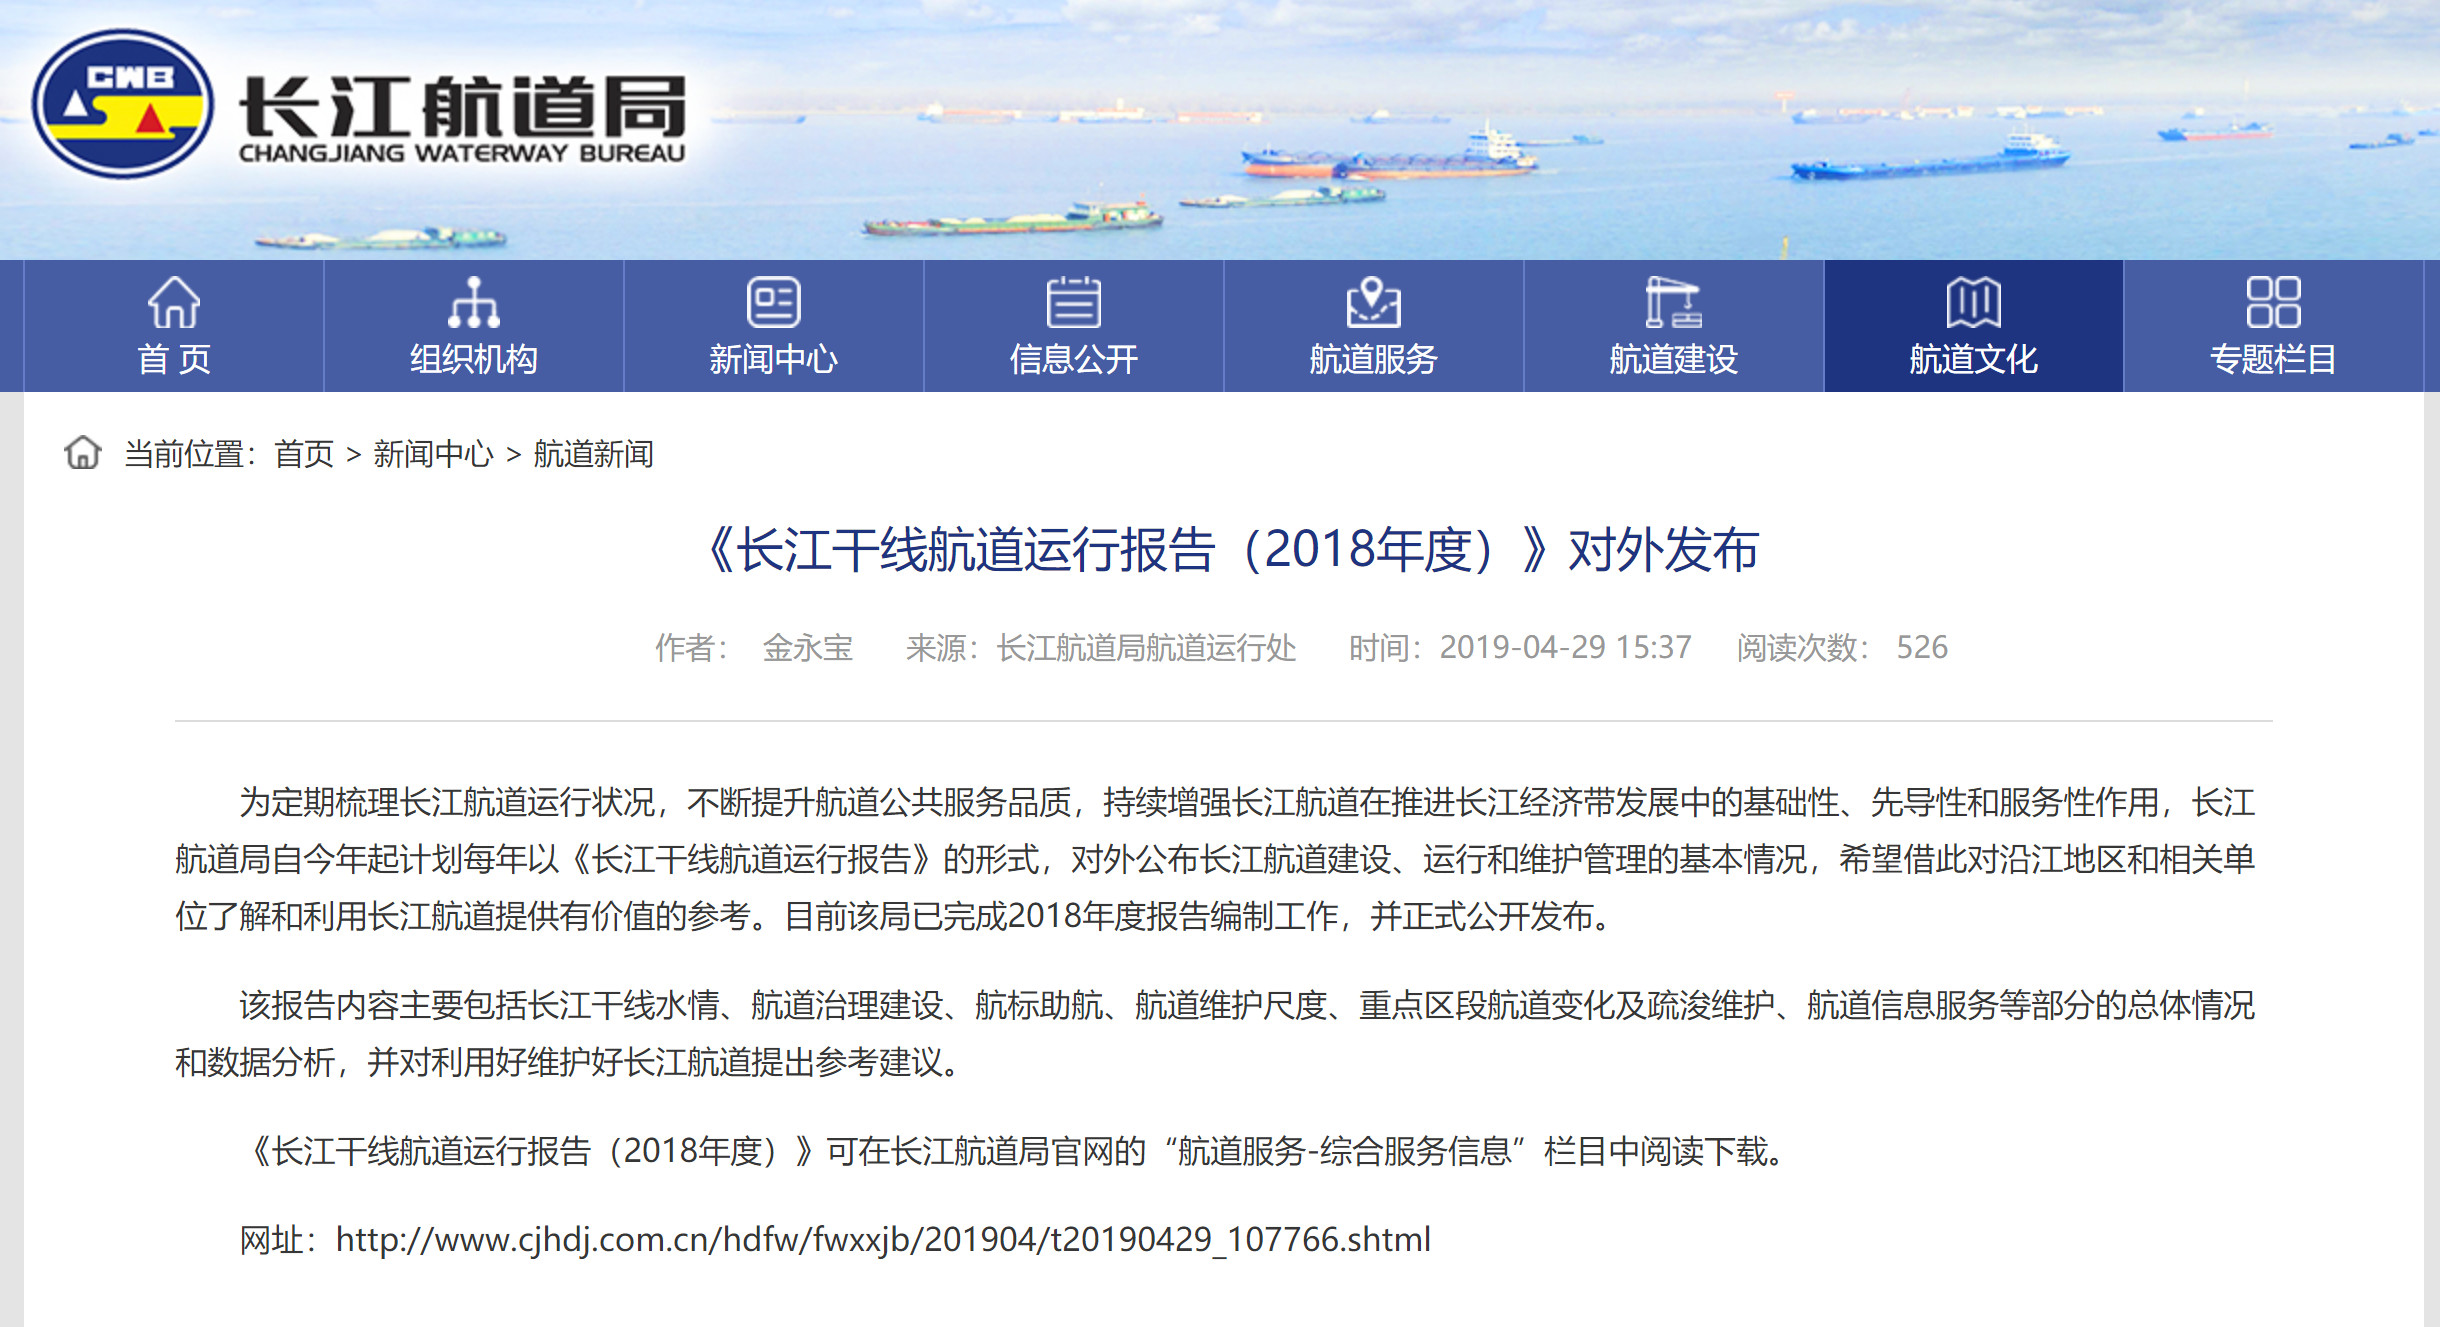Viewport: 2440px width, 1327px height.
Task: Click the CWB circular logo
Action: [x=122, y=104]
